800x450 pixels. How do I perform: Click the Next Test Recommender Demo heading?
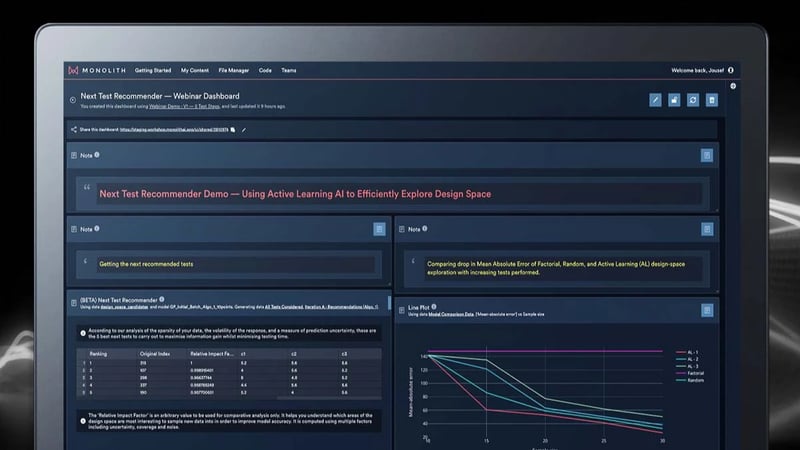click(295, 194)
